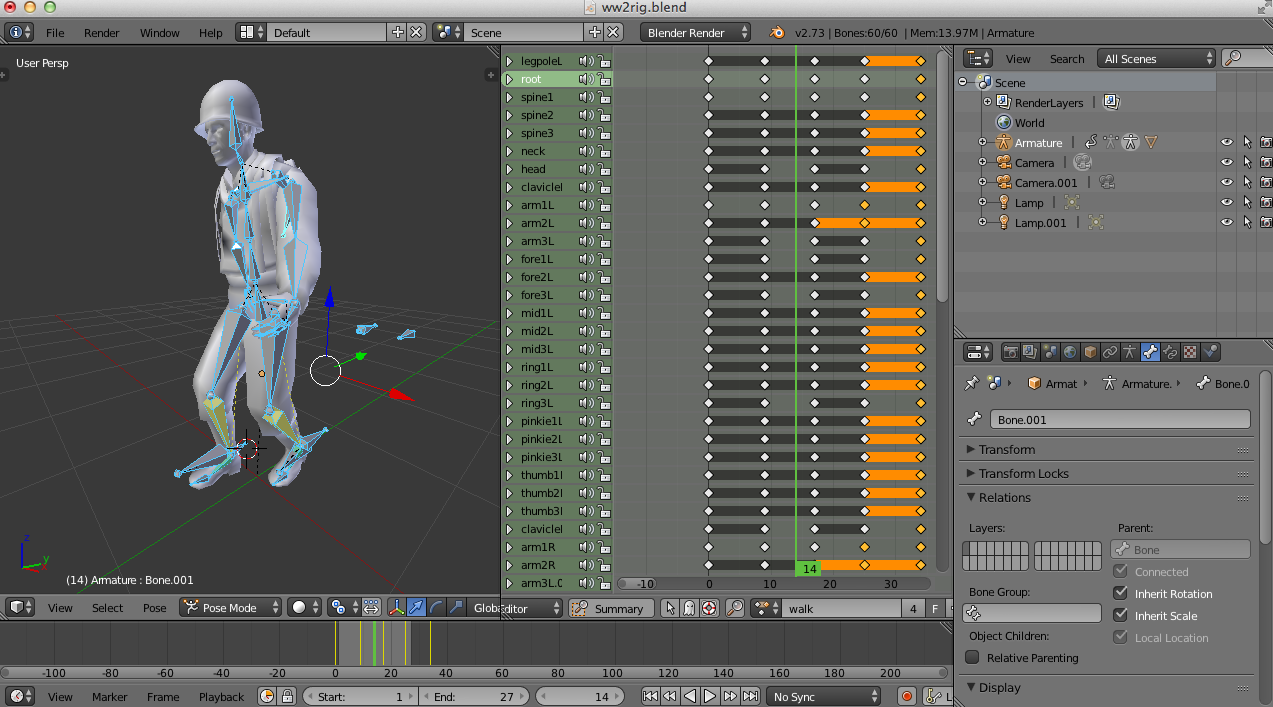Viewport: 1273px width, 707px height.
Task: Mute the spine2 channel speaker icon
Action: (x=586, y=115)
